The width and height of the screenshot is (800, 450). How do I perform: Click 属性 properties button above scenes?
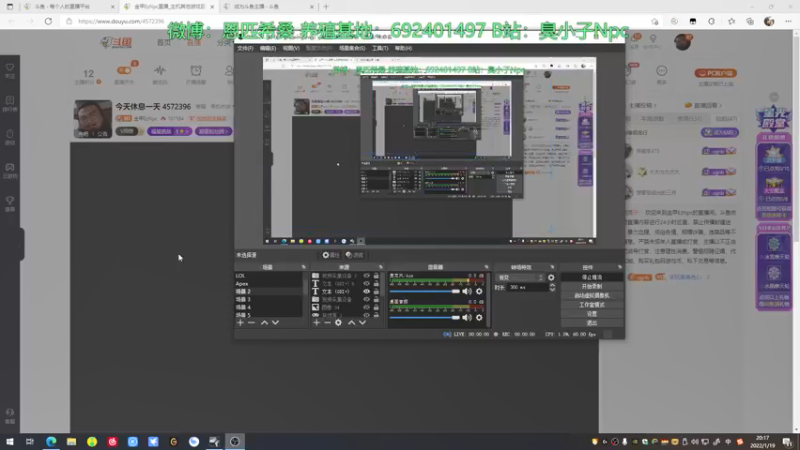pyautogui.click(x=331, y=255)
